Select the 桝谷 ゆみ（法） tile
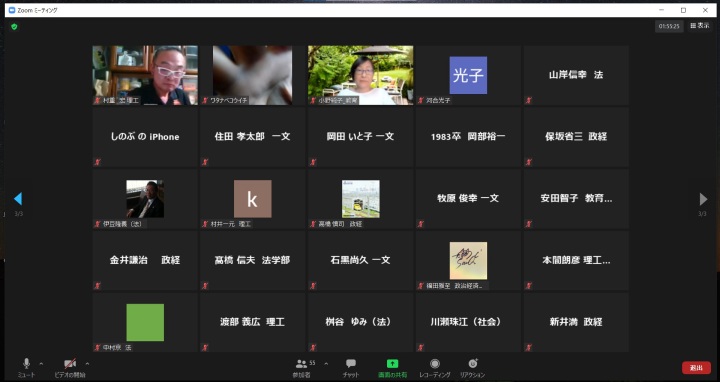The height and width of the screenshot is (382, 720). (360, 322)
